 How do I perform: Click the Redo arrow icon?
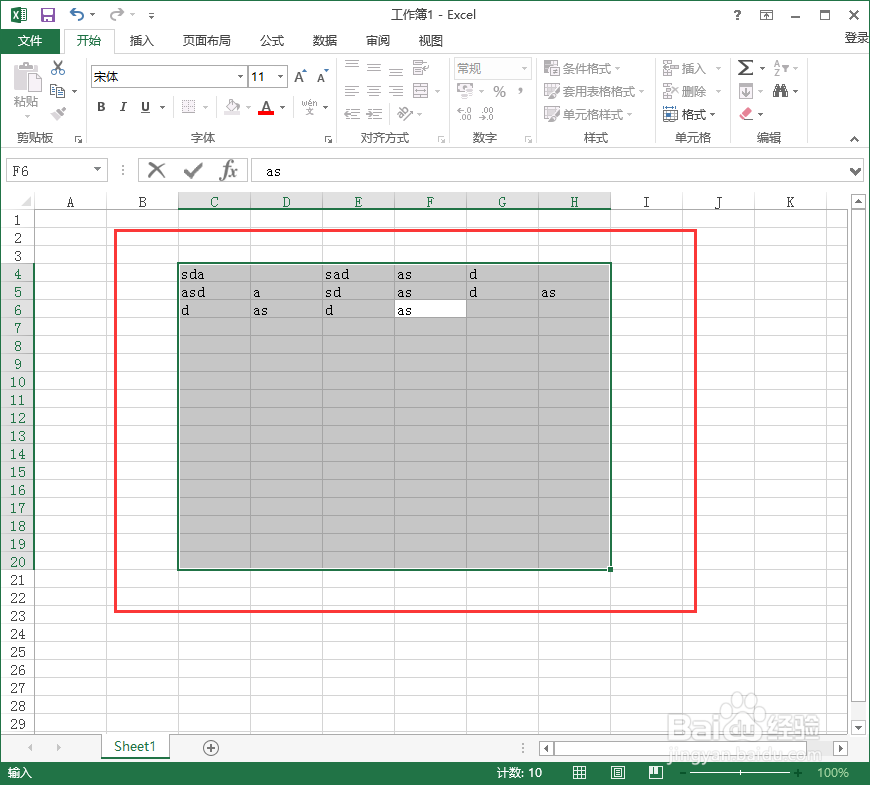point(117,14)
